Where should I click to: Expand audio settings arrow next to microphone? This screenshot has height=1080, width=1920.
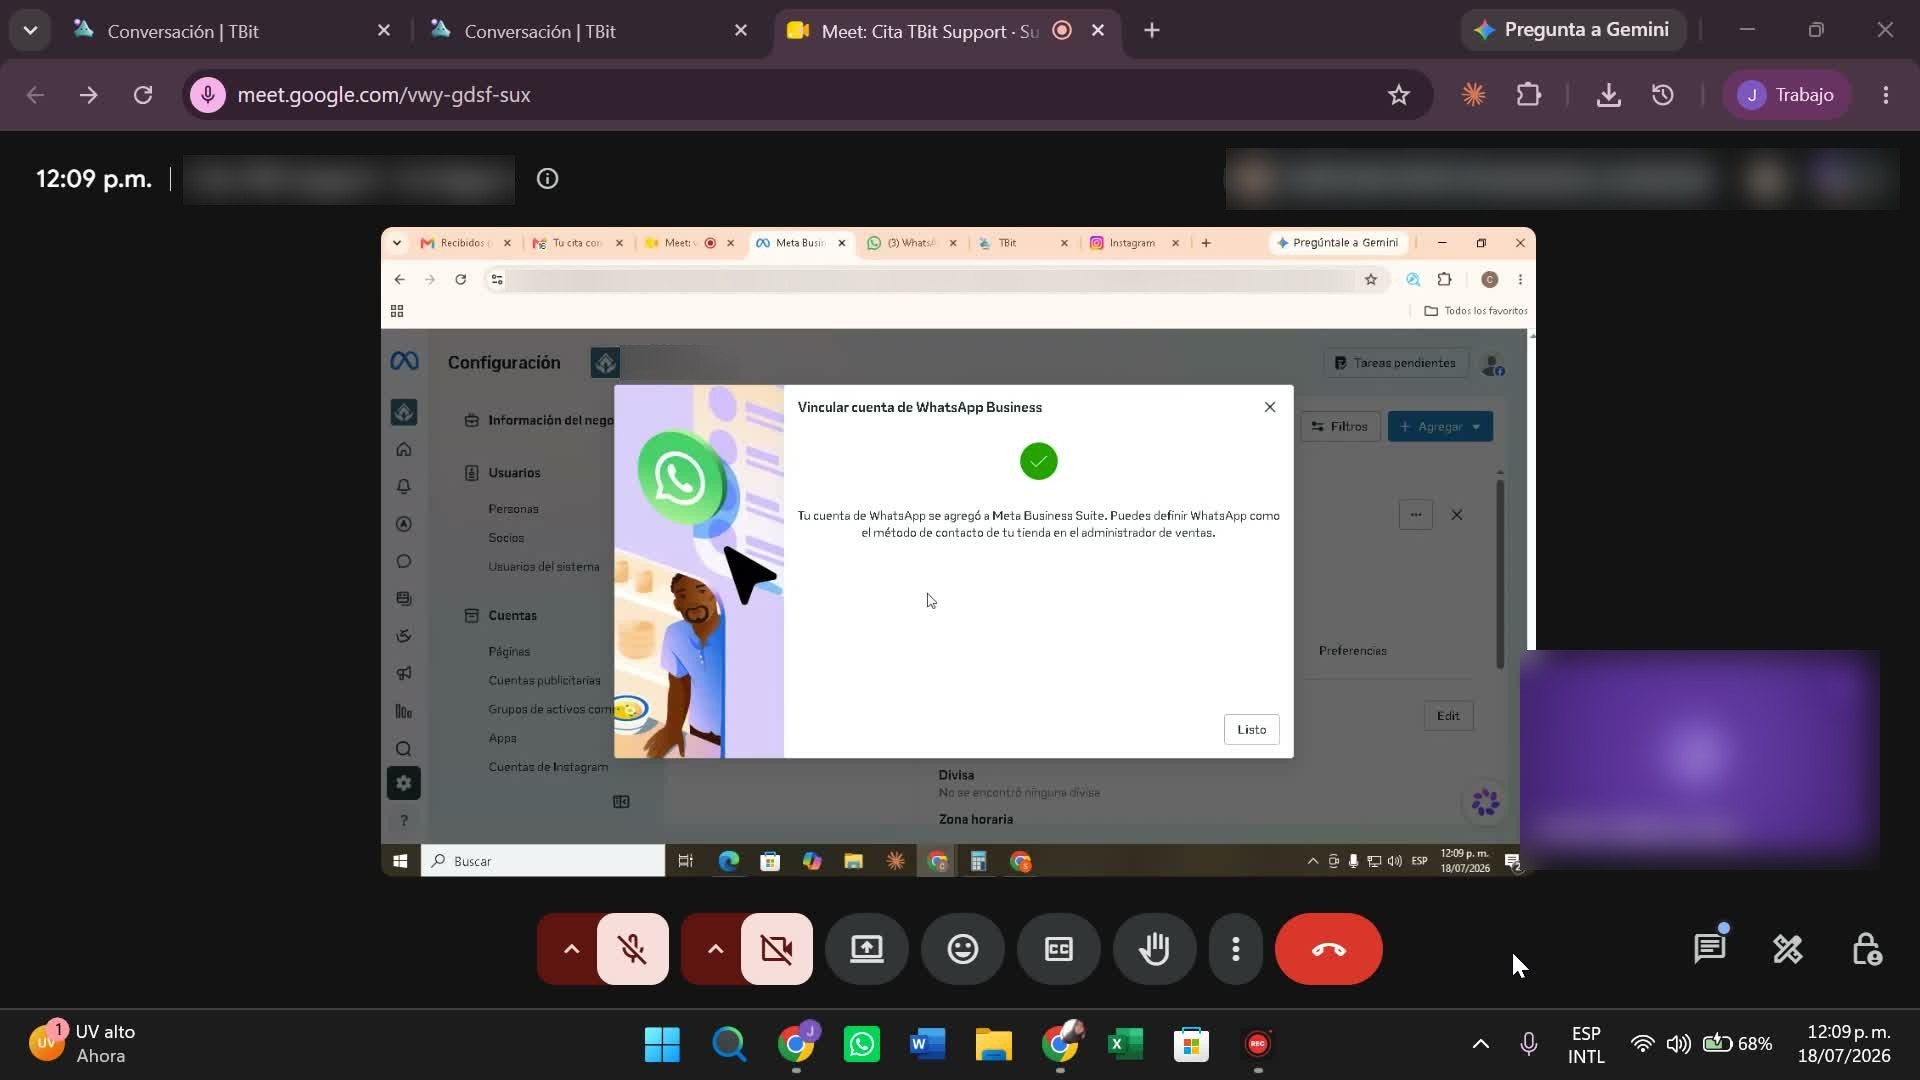570,949
